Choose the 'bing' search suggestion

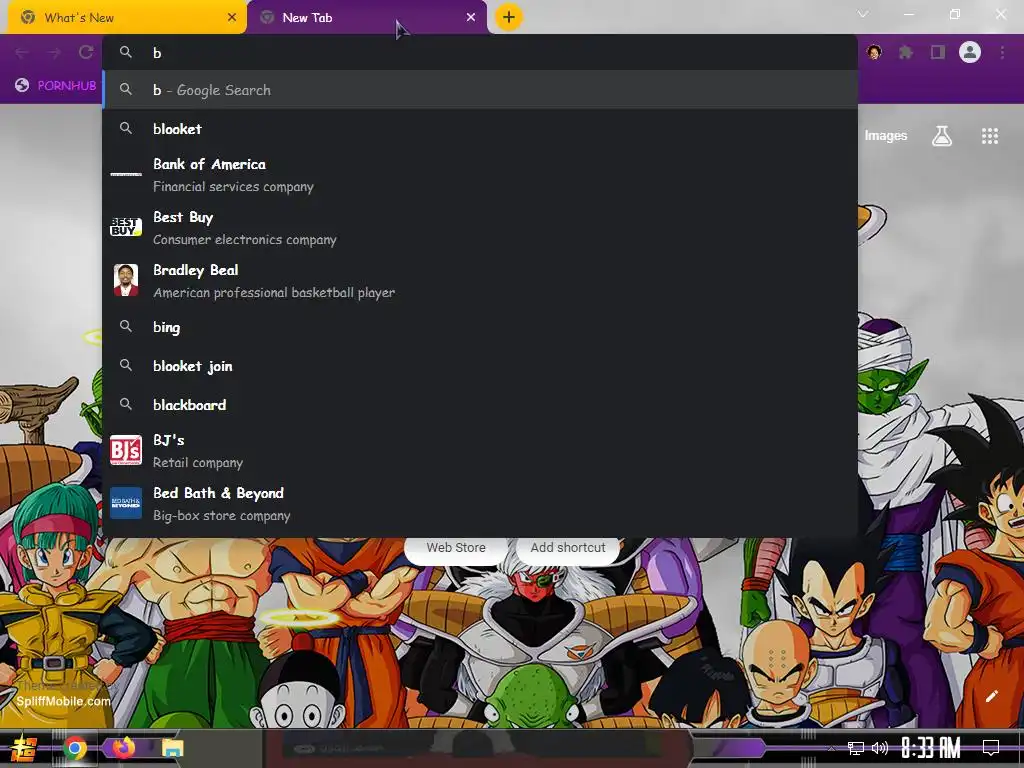click(480, 327)
